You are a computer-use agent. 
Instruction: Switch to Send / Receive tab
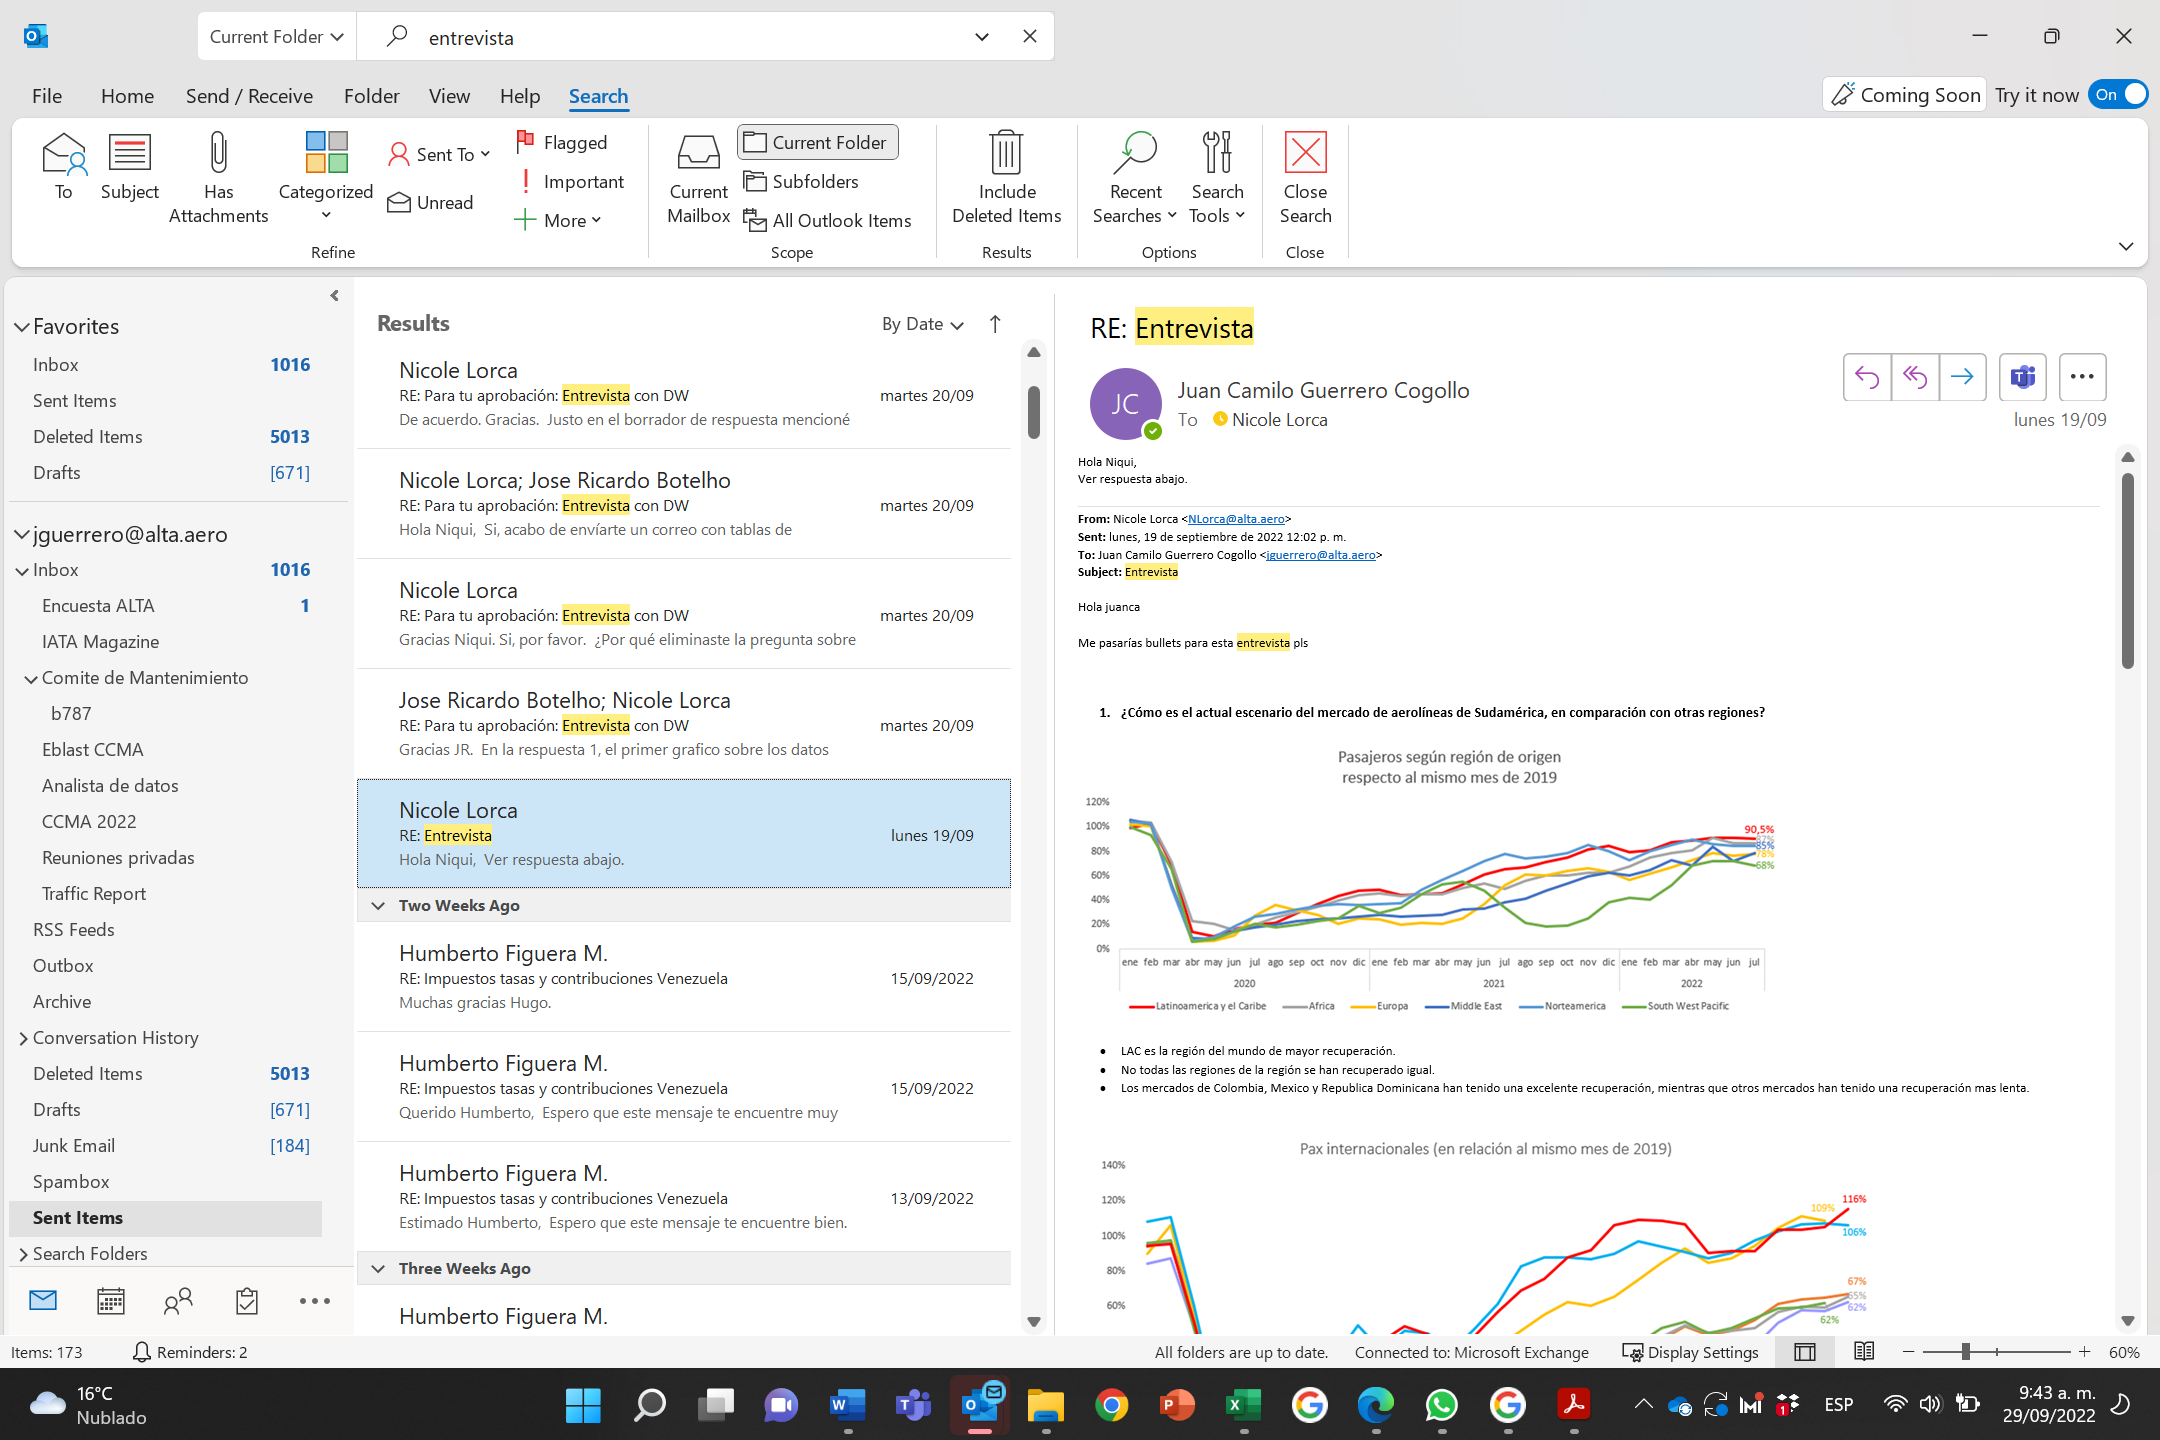click(249, 96)
